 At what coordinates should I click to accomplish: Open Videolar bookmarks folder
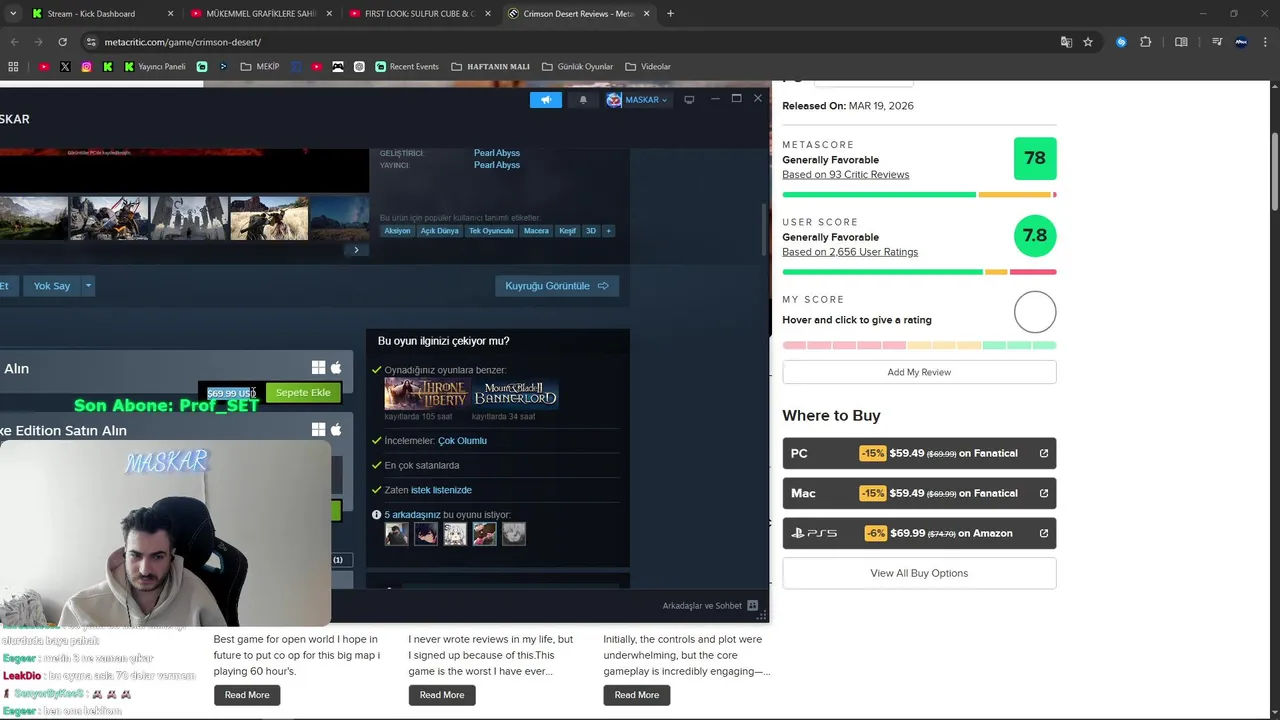tap(648, 67)
